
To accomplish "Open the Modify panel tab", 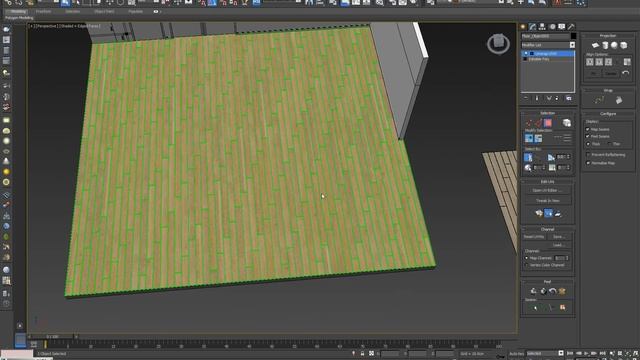I will [x=533, y=27].
